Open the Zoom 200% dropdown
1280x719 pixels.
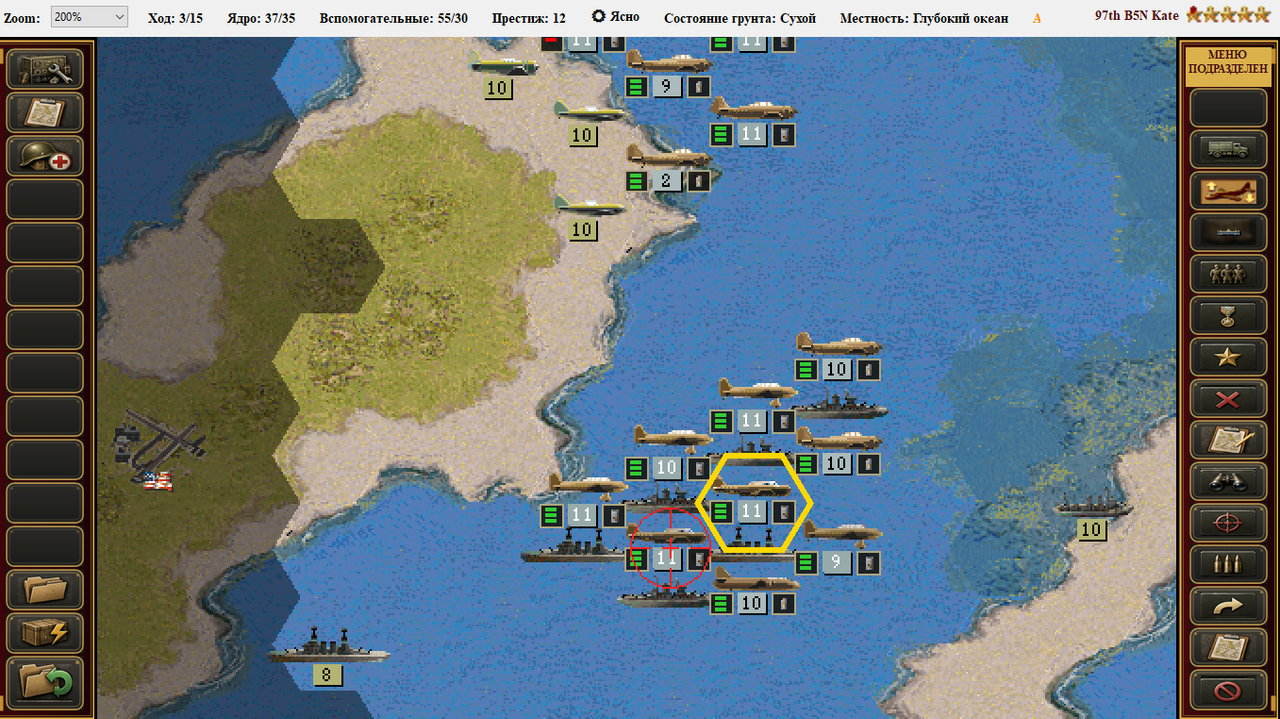[89, 17]
